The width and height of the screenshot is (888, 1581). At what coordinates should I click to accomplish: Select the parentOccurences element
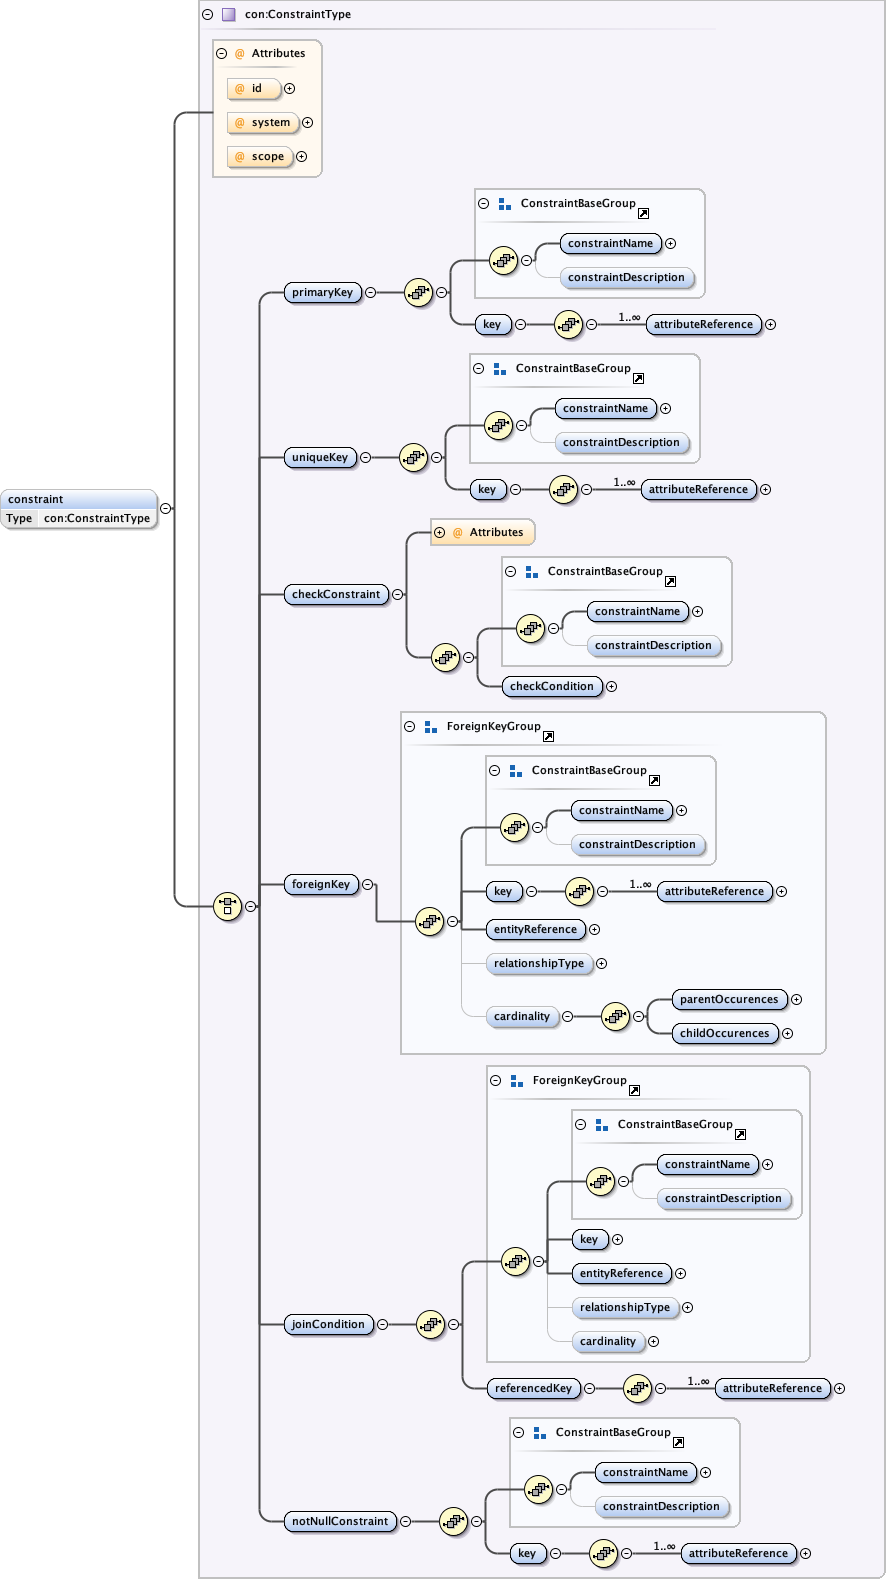728,1000
